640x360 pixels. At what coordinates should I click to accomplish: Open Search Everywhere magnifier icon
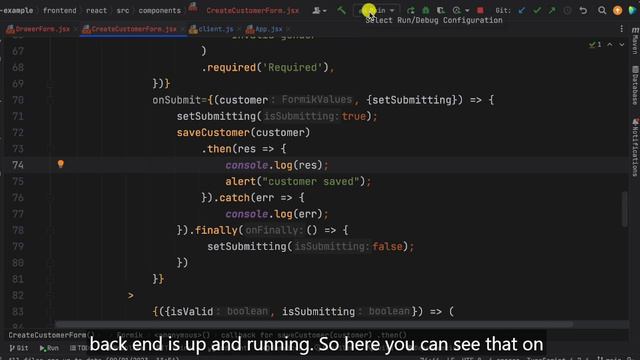602,10
